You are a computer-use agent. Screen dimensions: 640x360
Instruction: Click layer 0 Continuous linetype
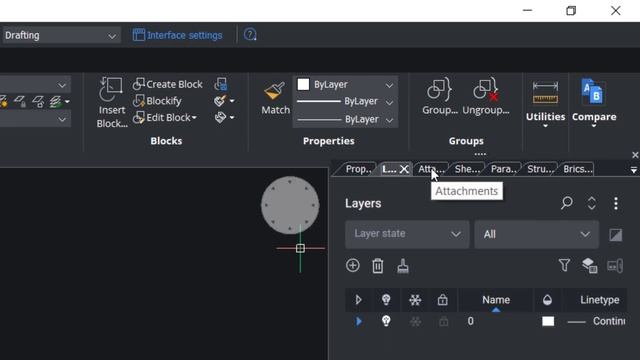pyautogui.click(x=596, y=321)
